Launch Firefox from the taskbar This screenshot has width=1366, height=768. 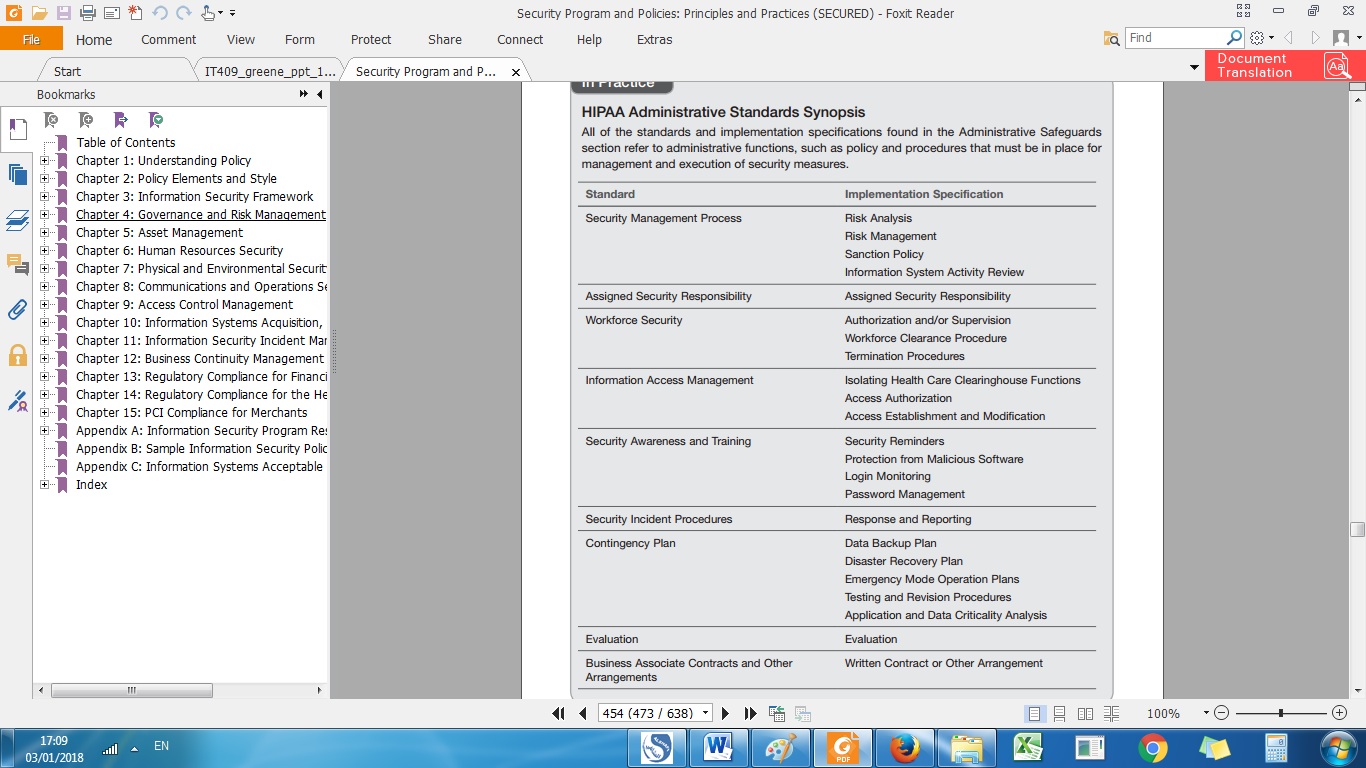click(x=904, y=748)
